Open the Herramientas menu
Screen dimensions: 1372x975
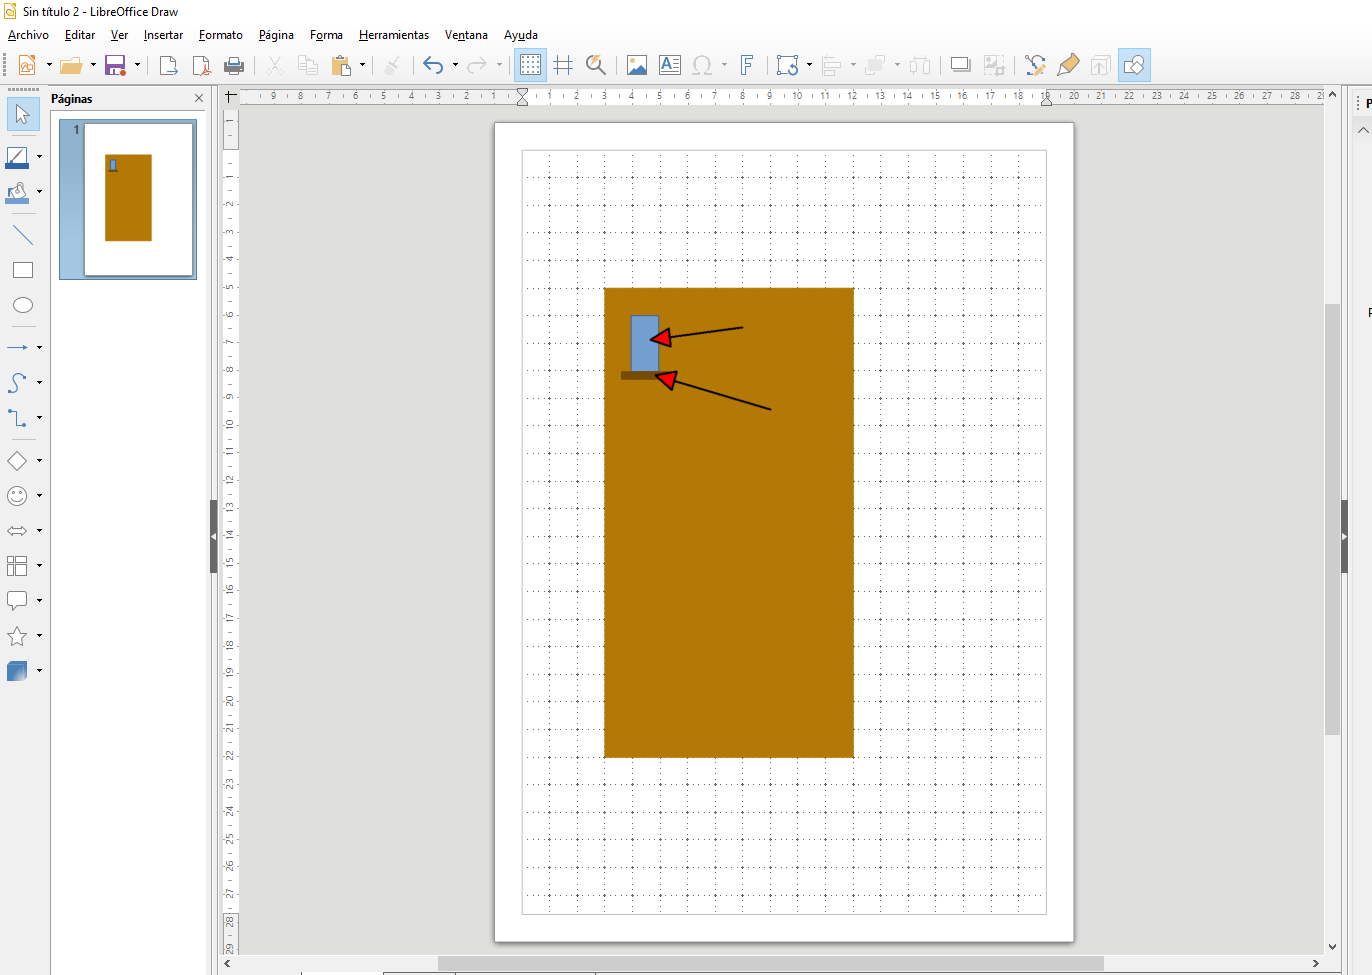(394, 35)
